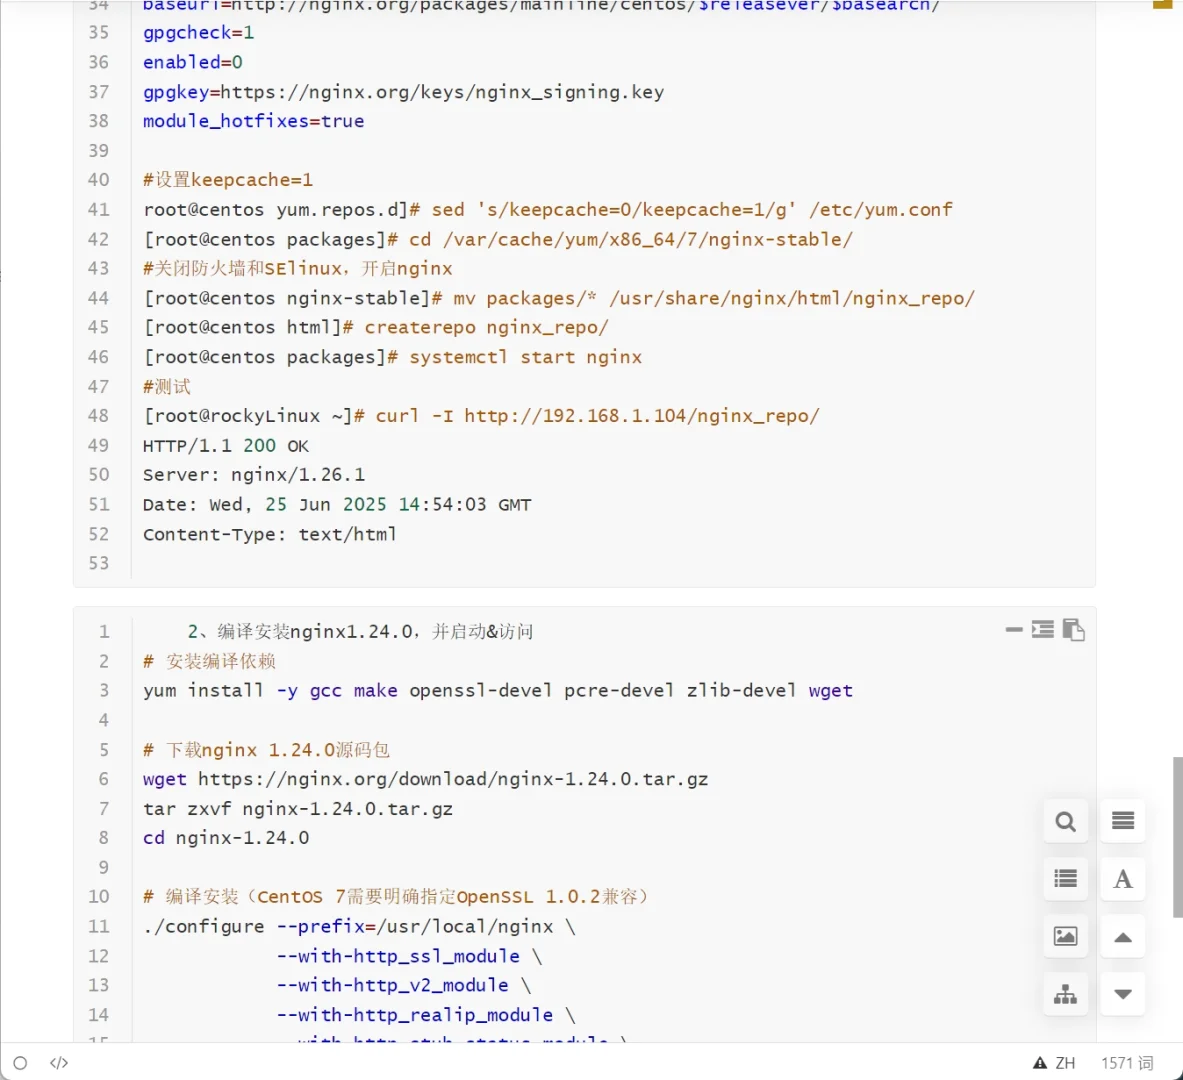Click the './configure --prefix=/usr/local/nginx' line

[359, 926]
